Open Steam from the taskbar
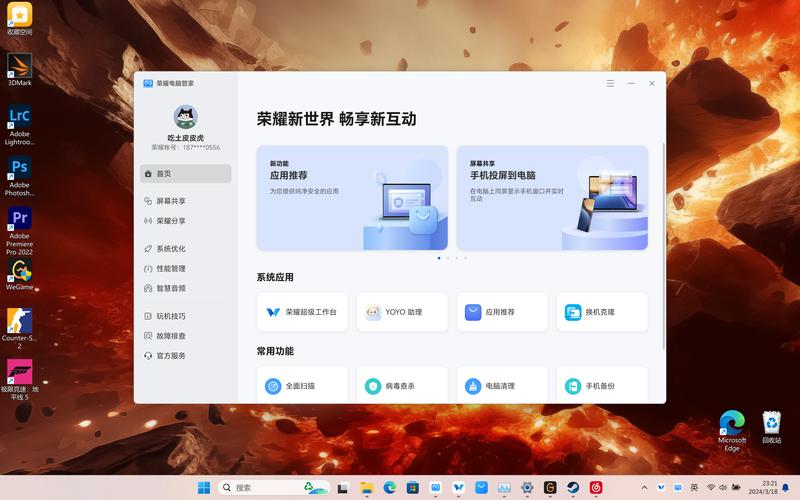The image size is (800, 500). (573, 488)
